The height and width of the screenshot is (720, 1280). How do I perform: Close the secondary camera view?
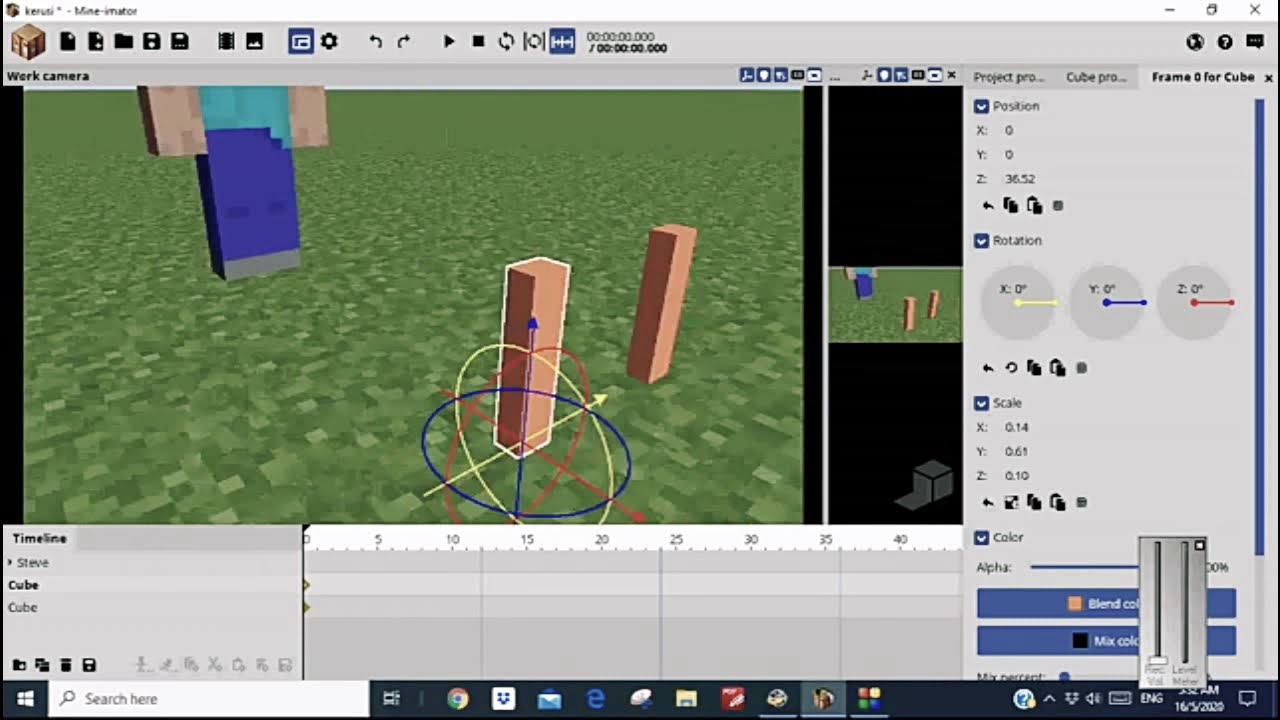coord(951,76)
